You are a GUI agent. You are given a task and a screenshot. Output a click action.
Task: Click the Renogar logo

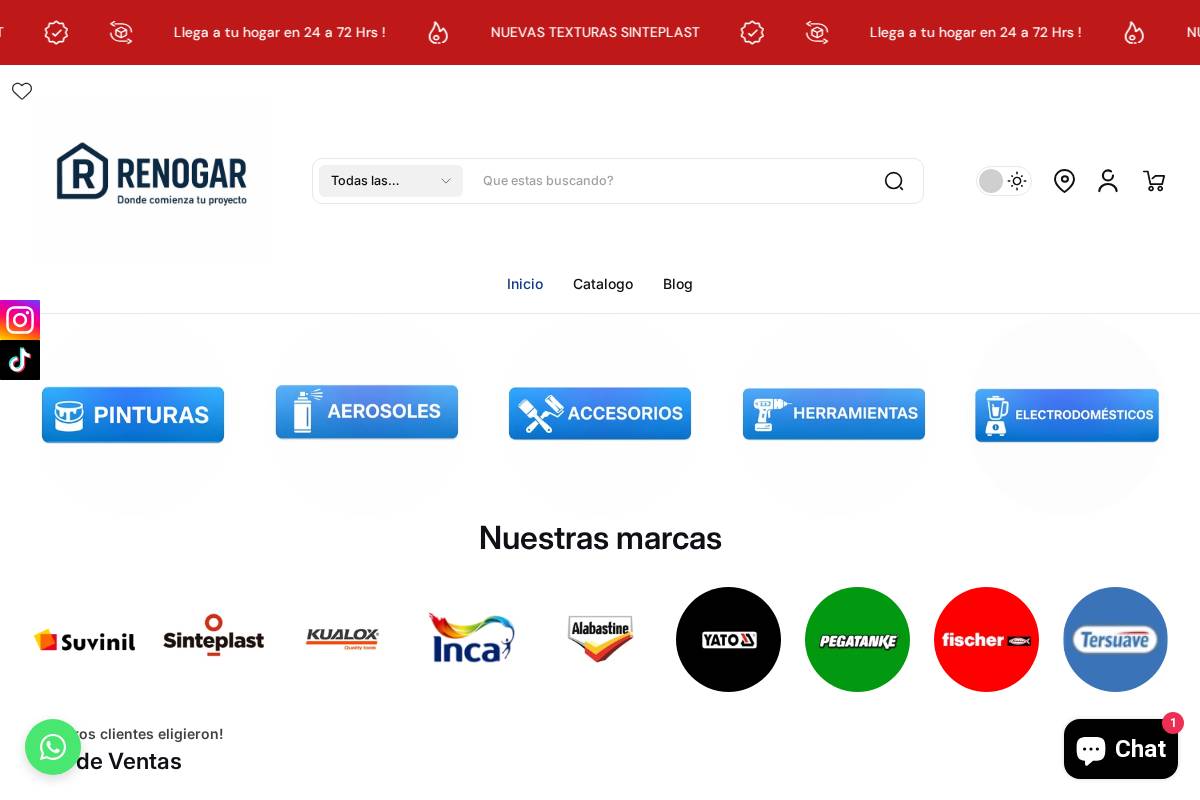pos(152,173)
